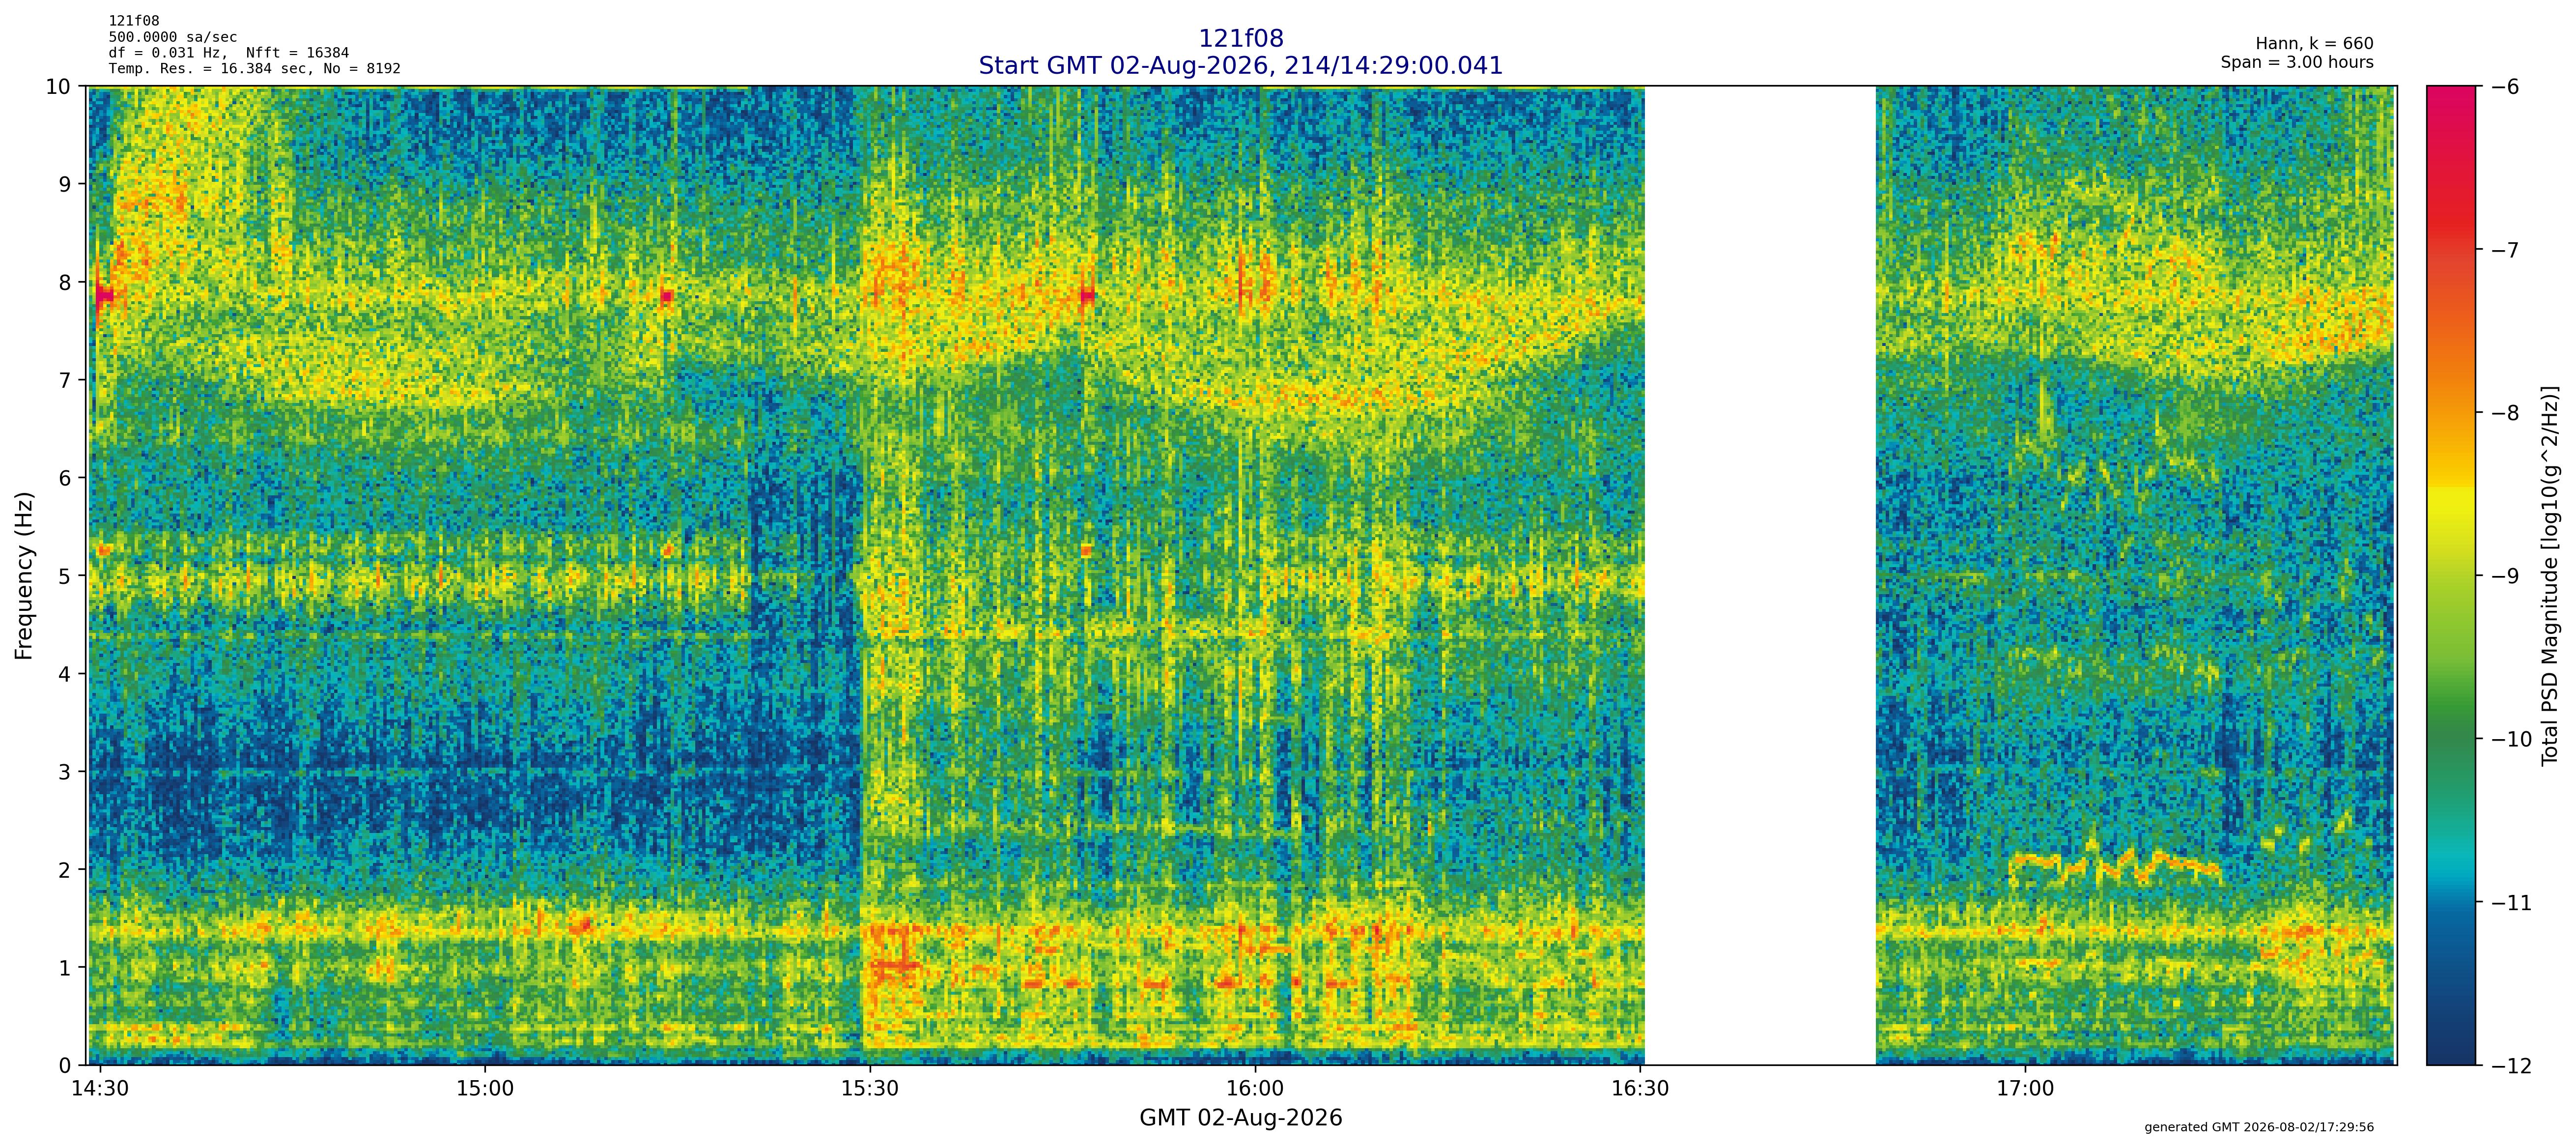
Task: Select the "17:00" time axis tick label
Action: [x=2025, y=1088]
